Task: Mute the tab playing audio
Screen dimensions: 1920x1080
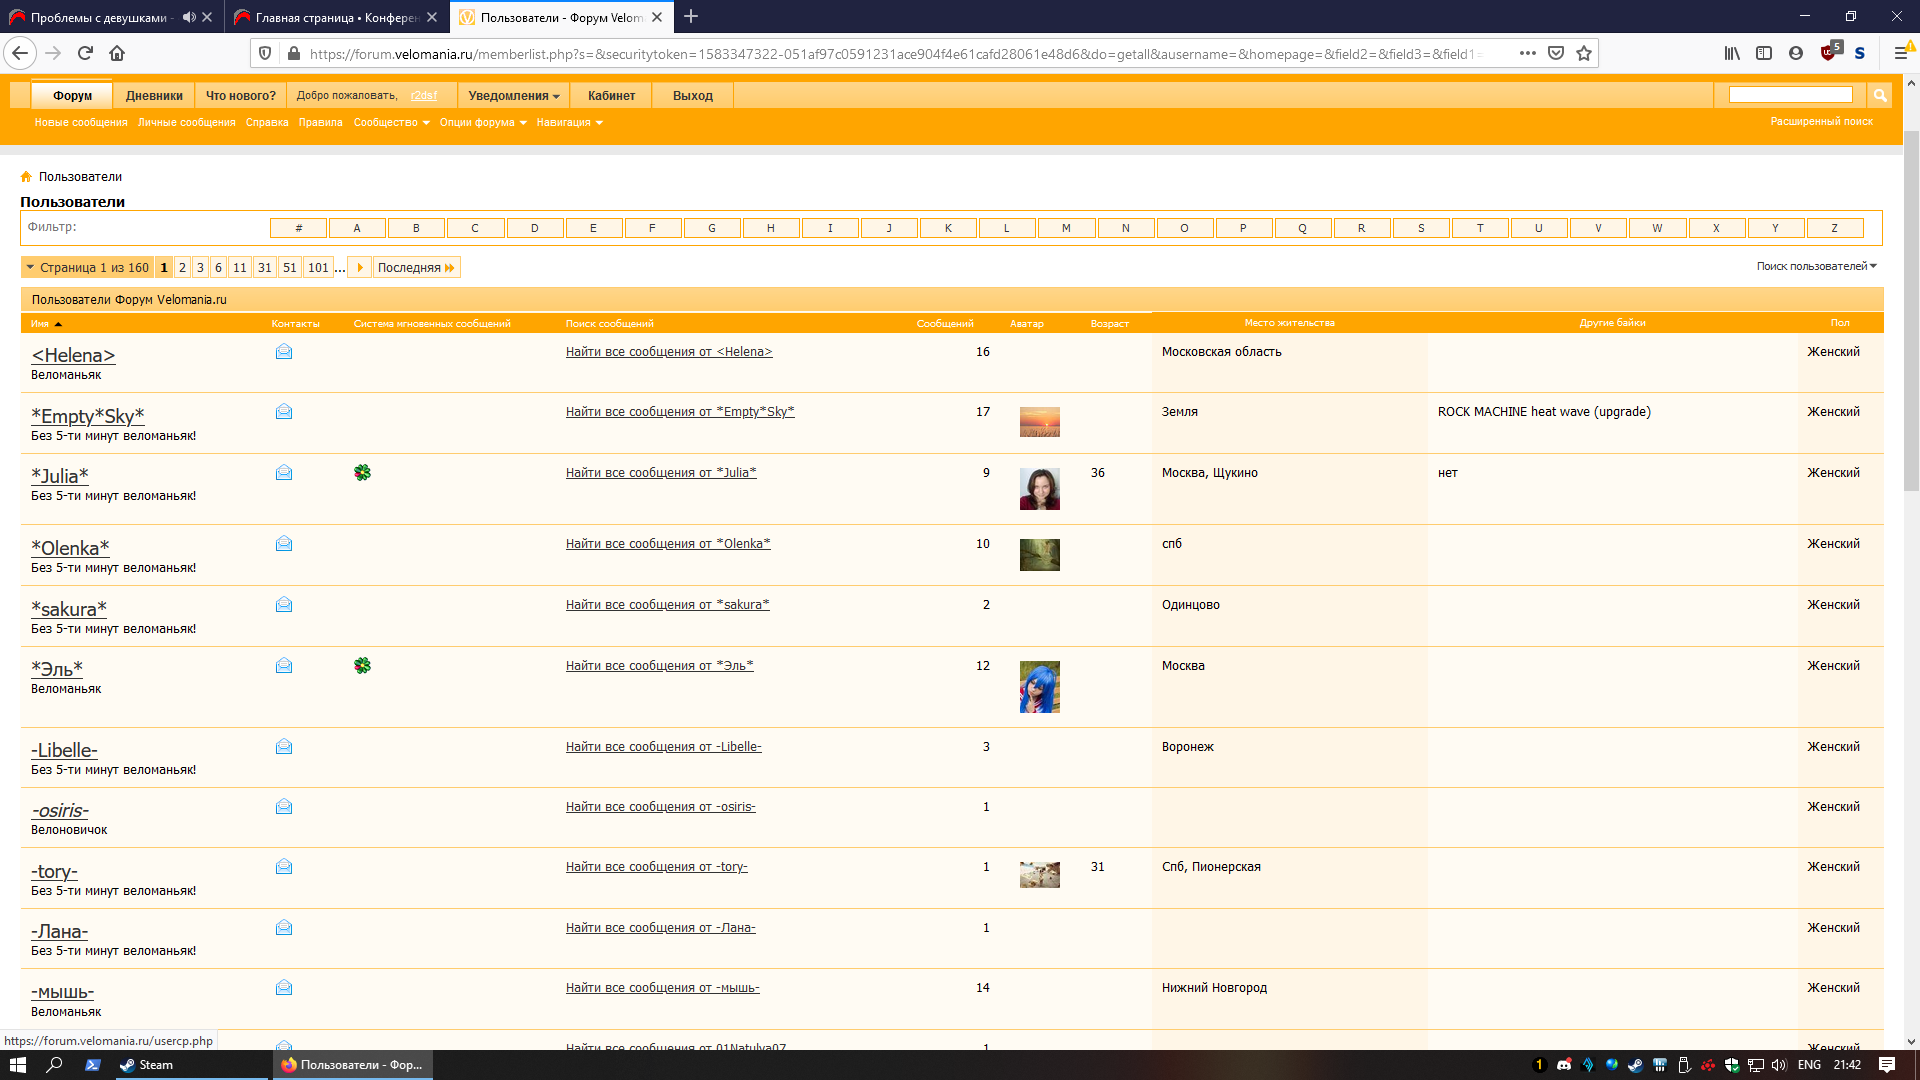Action: (188, 17)
